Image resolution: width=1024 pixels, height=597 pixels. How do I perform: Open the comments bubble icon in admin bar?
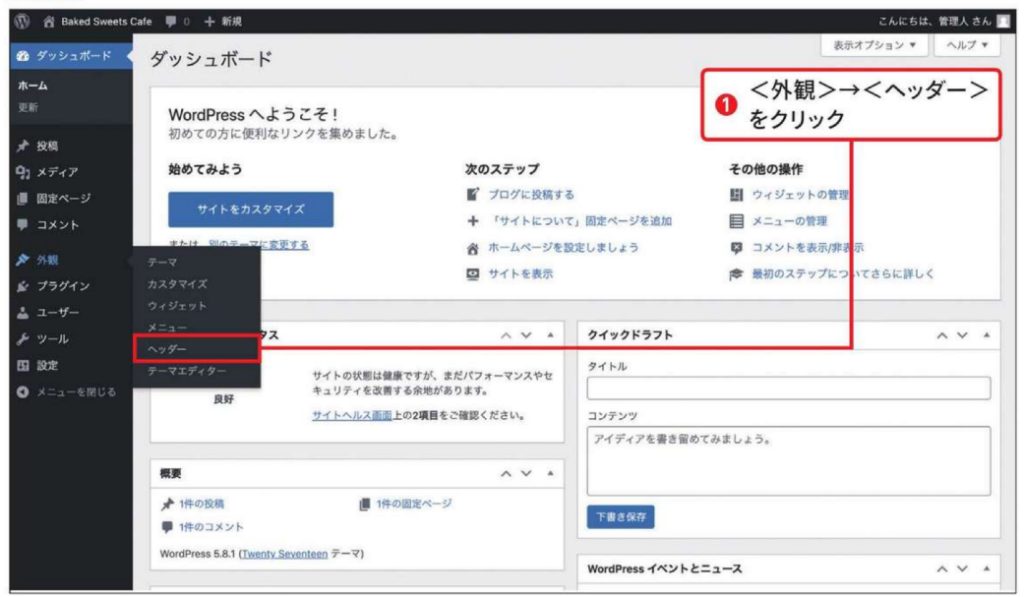pos(172,21)
